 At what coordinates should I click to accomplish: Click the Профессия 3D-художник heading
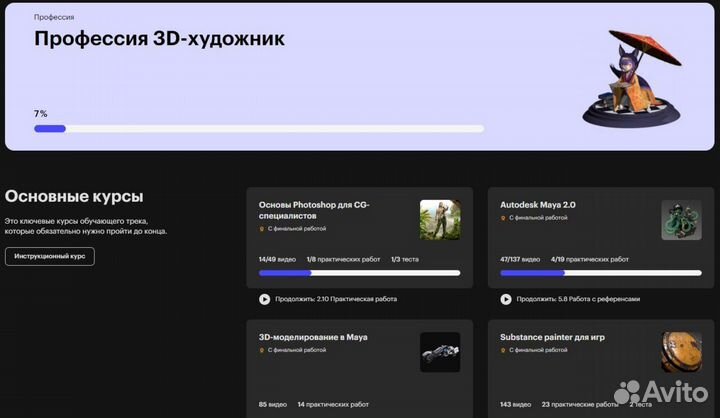tap(159, 39)
